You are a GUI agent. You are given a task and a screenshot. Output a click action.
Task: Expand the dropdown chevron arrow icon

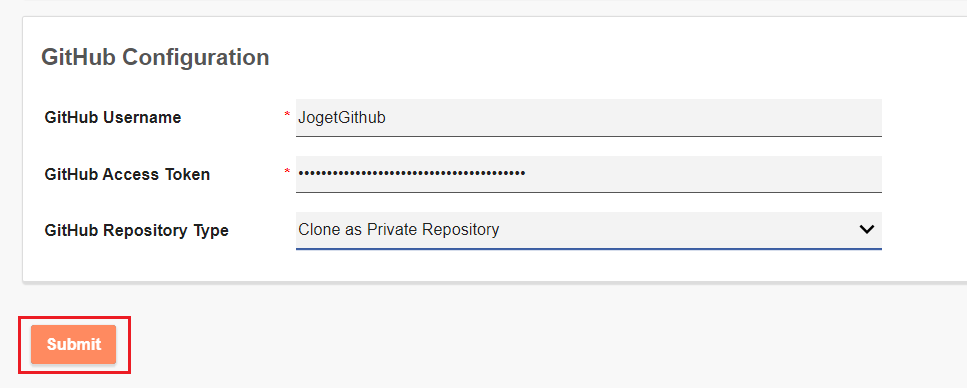pyautogui.click(x=866, y=229)
